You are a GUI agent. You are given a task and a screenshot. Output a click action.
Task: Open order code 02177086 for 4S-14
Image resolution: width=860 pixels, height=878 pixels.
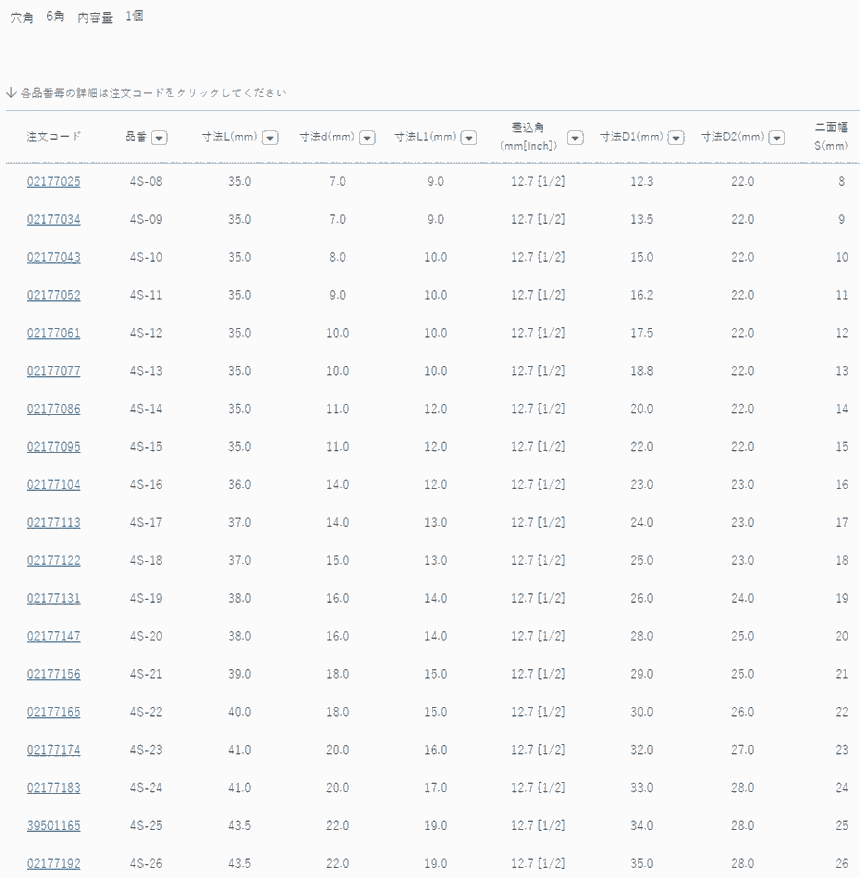point(54,409)
